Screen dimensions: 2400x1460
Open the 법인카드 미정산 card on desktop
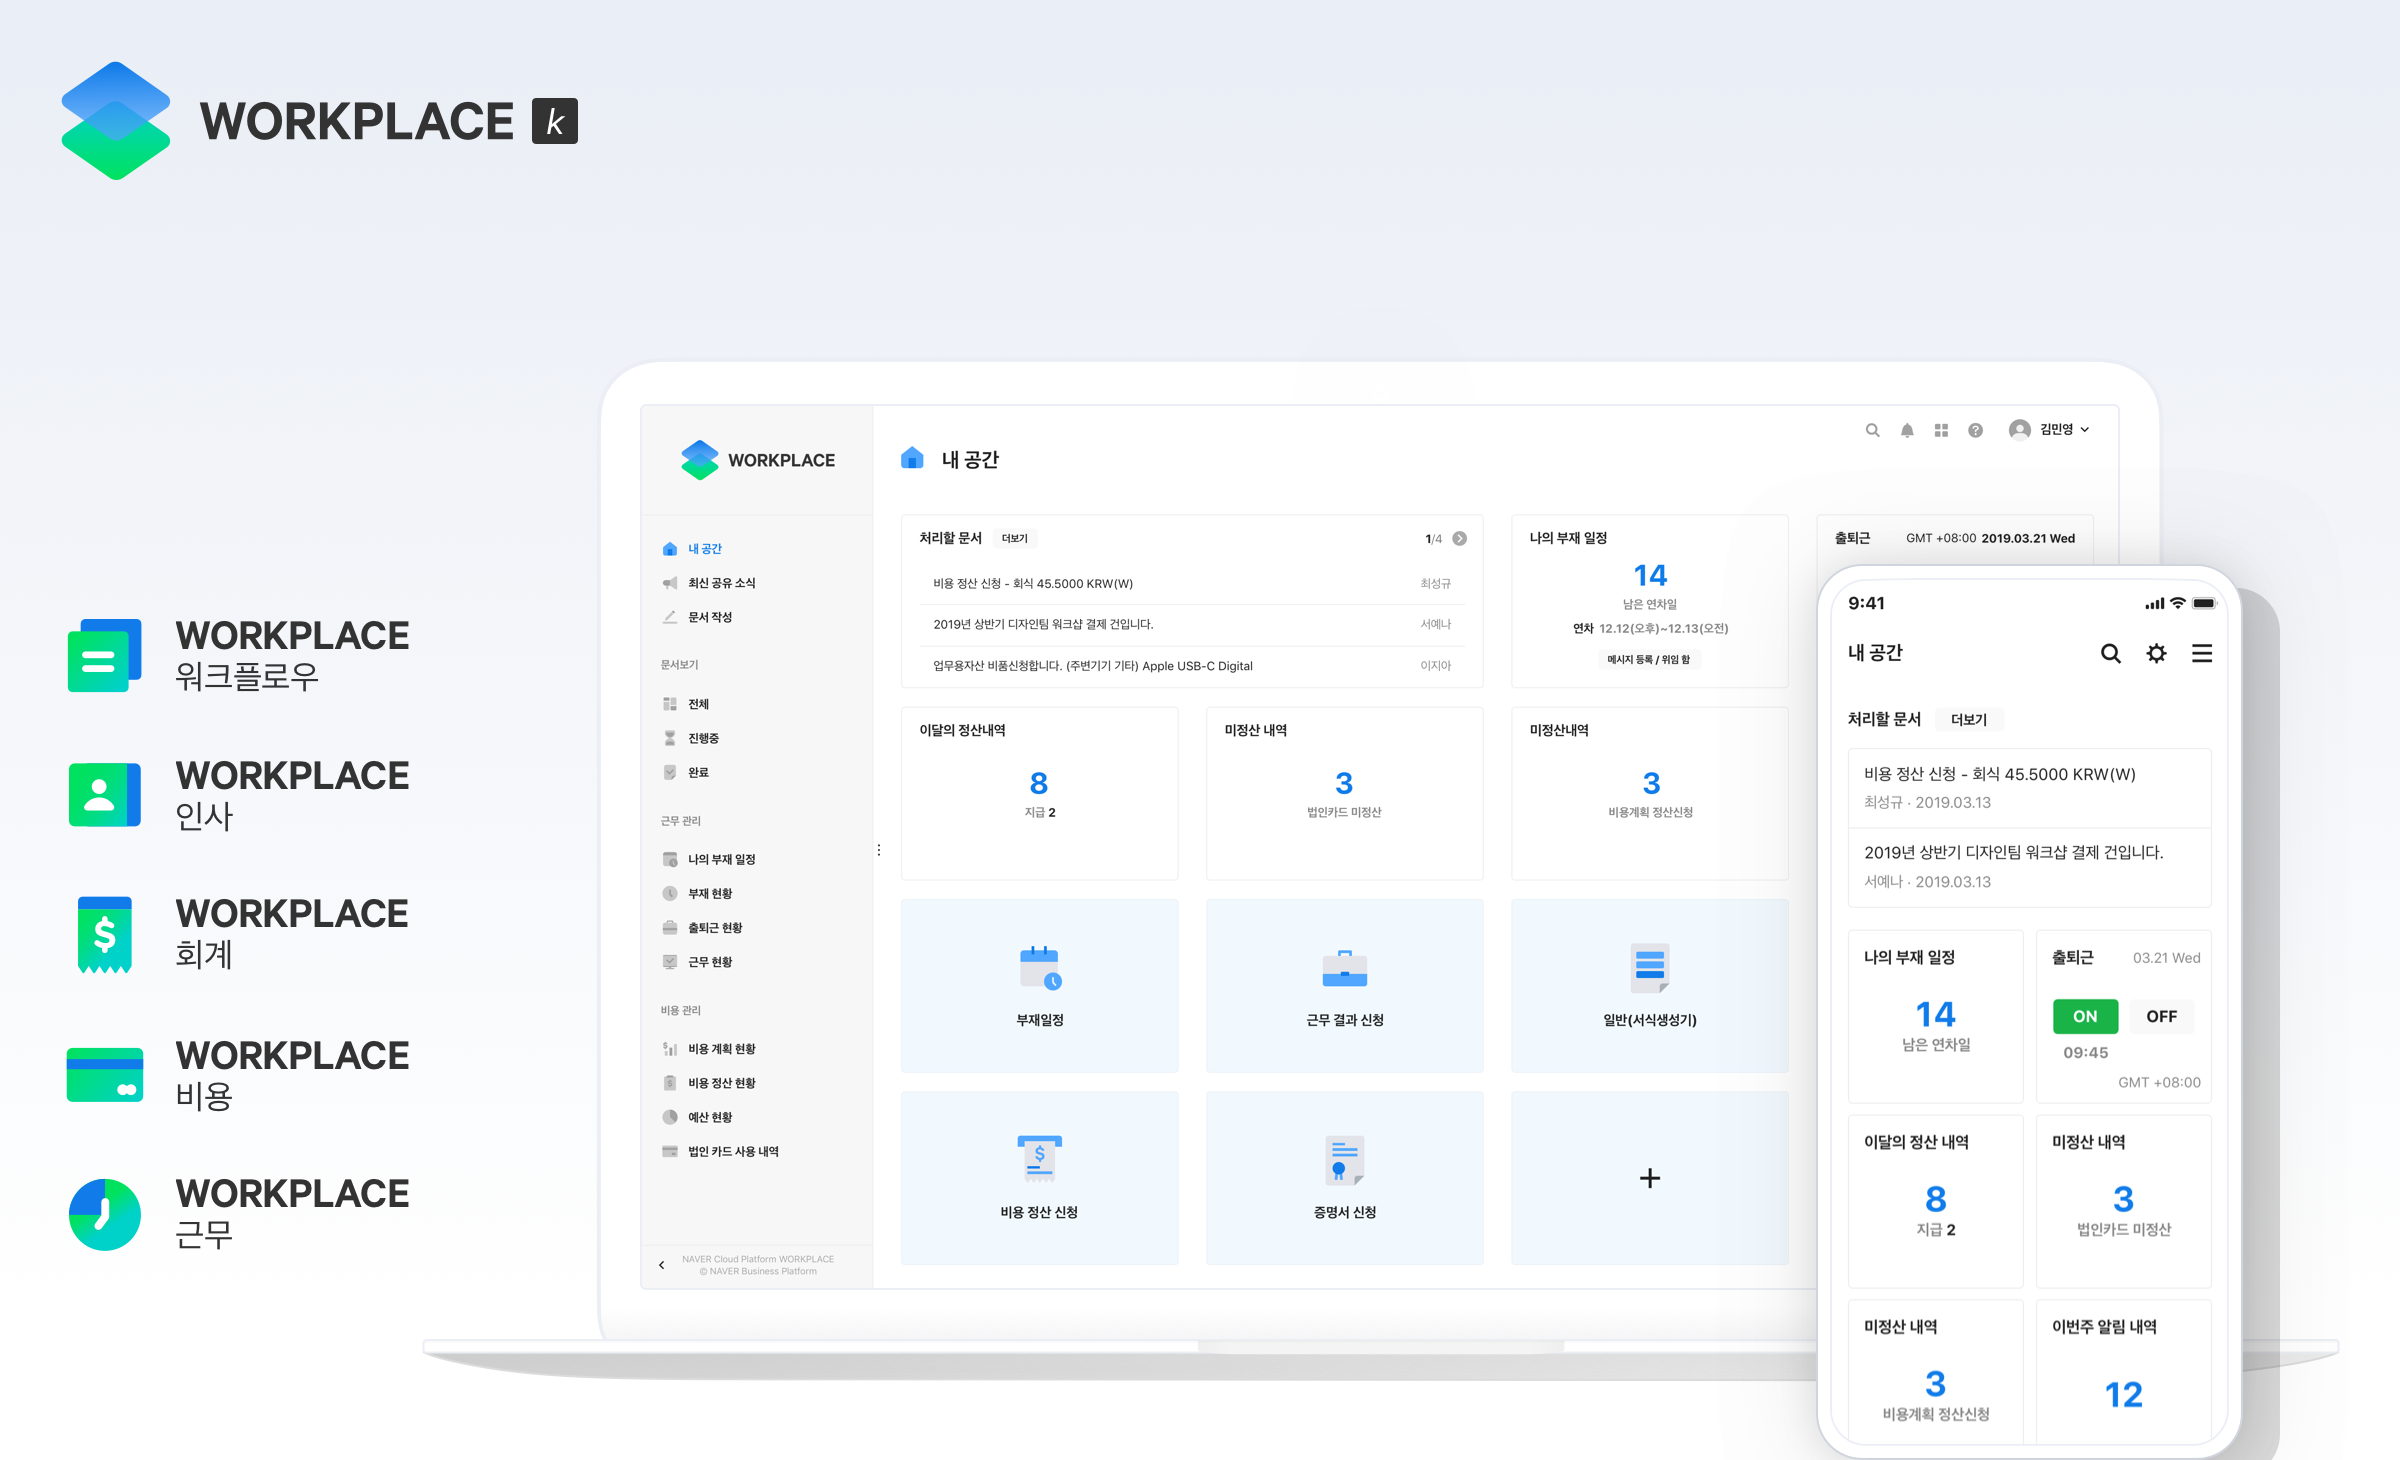(x=1344, y=793)
